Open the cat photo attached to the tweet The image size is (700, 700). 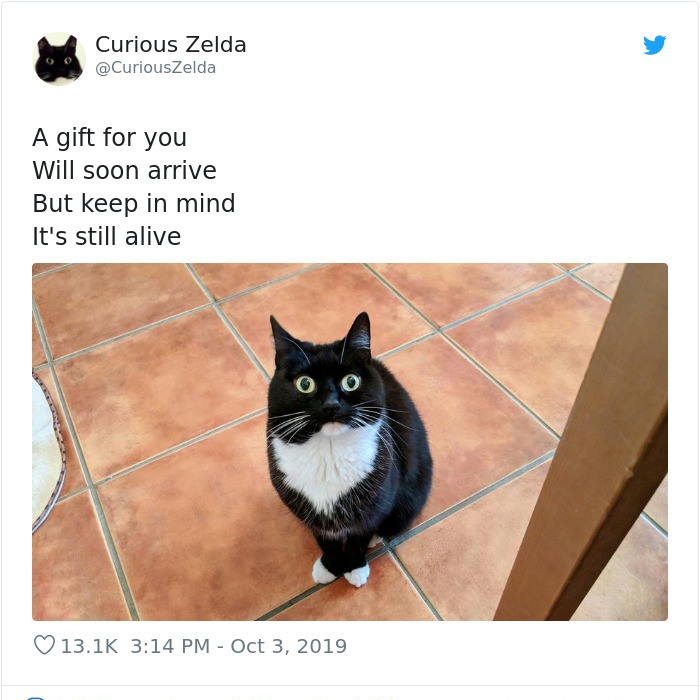click(350, 442)
